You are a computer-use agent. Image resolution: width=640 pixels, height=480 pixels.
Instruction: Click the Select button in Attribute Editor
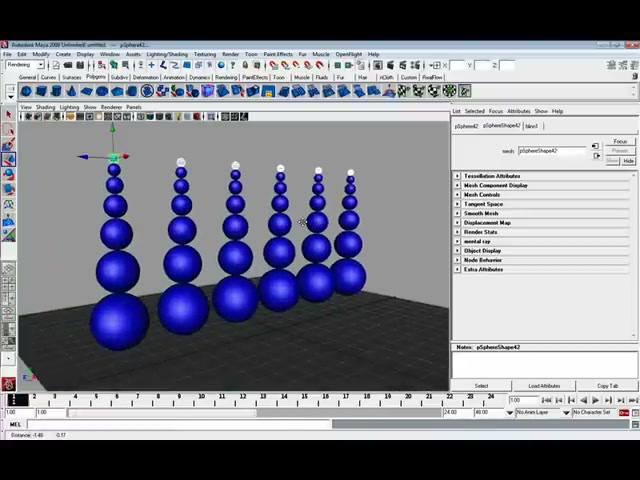coord(482,386)
